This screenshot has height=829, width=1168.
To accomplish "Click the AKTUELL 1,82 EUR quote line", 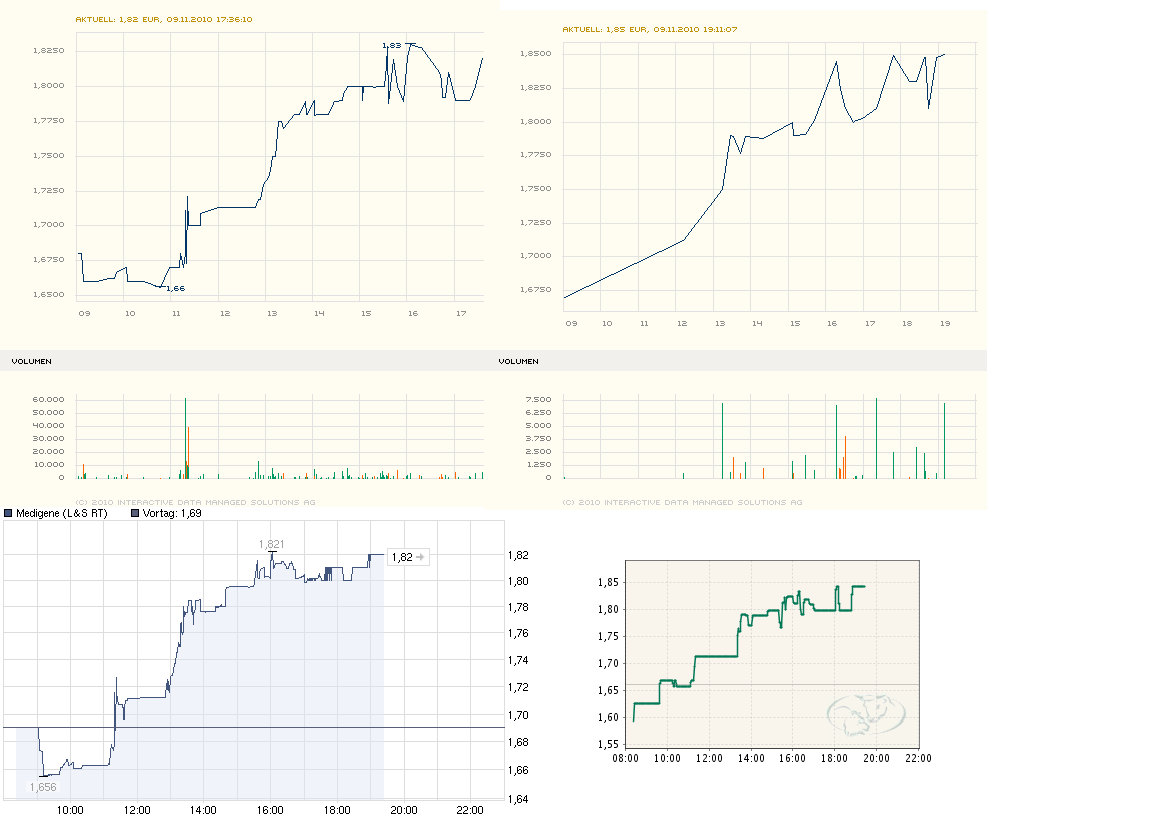I will tap(164, 19).
